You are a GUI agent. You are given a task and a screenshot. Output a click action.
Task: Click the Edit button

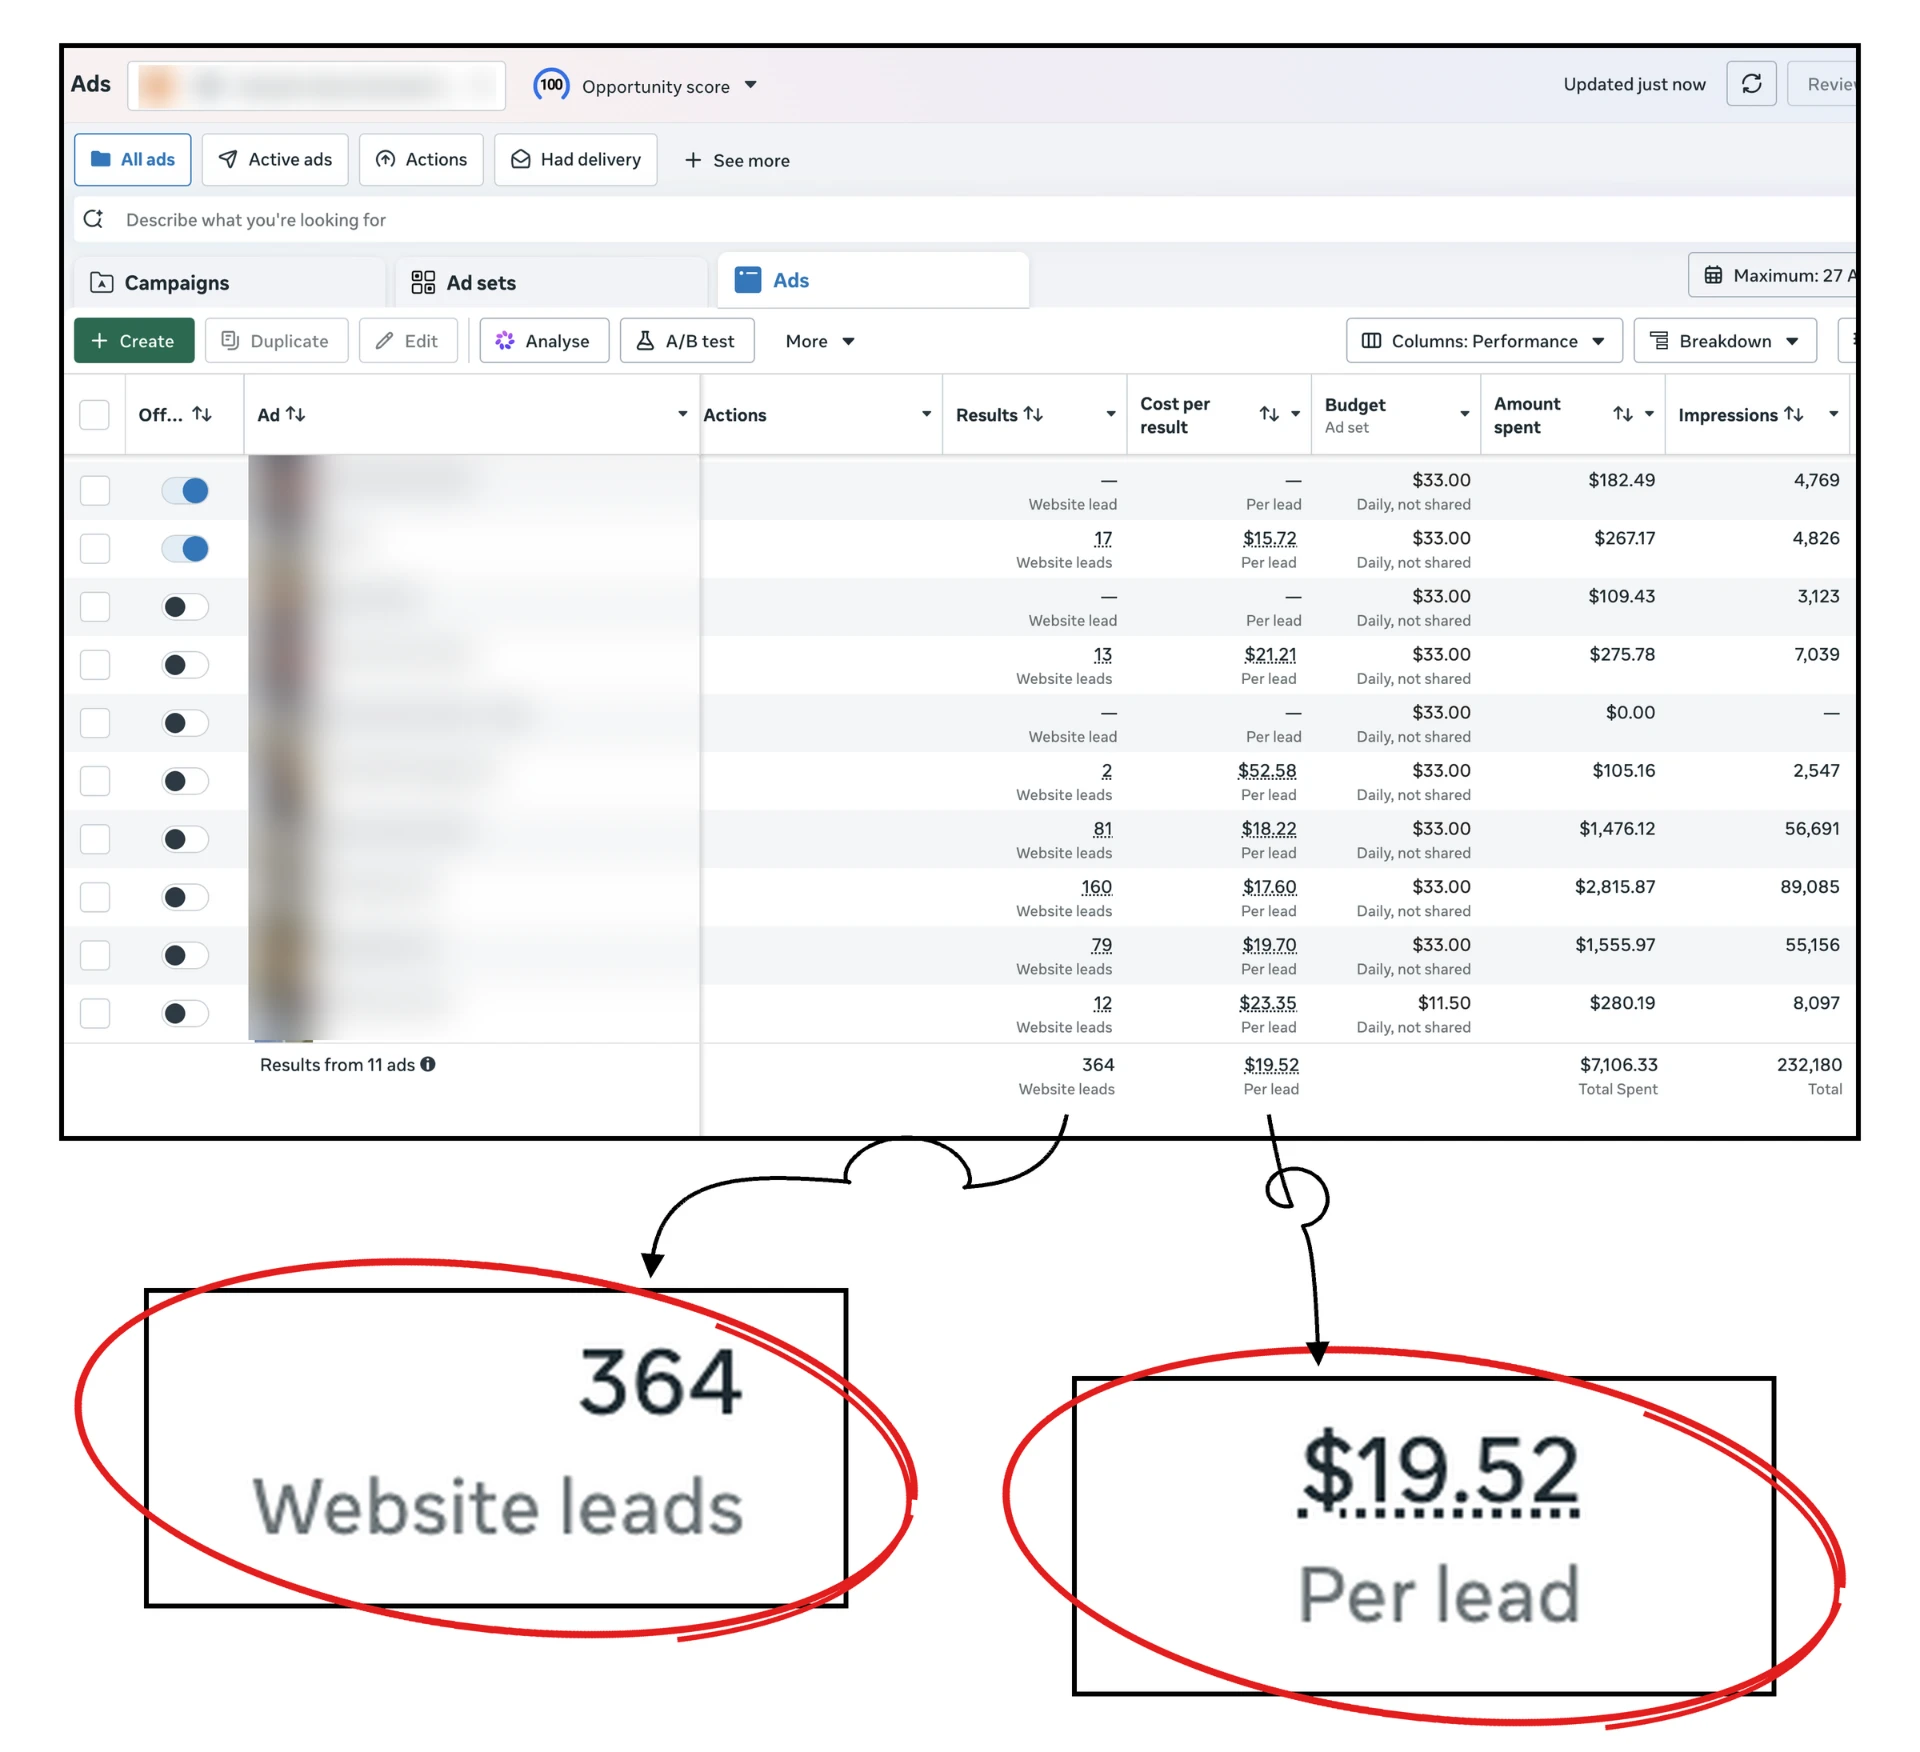tap(408, 341)
